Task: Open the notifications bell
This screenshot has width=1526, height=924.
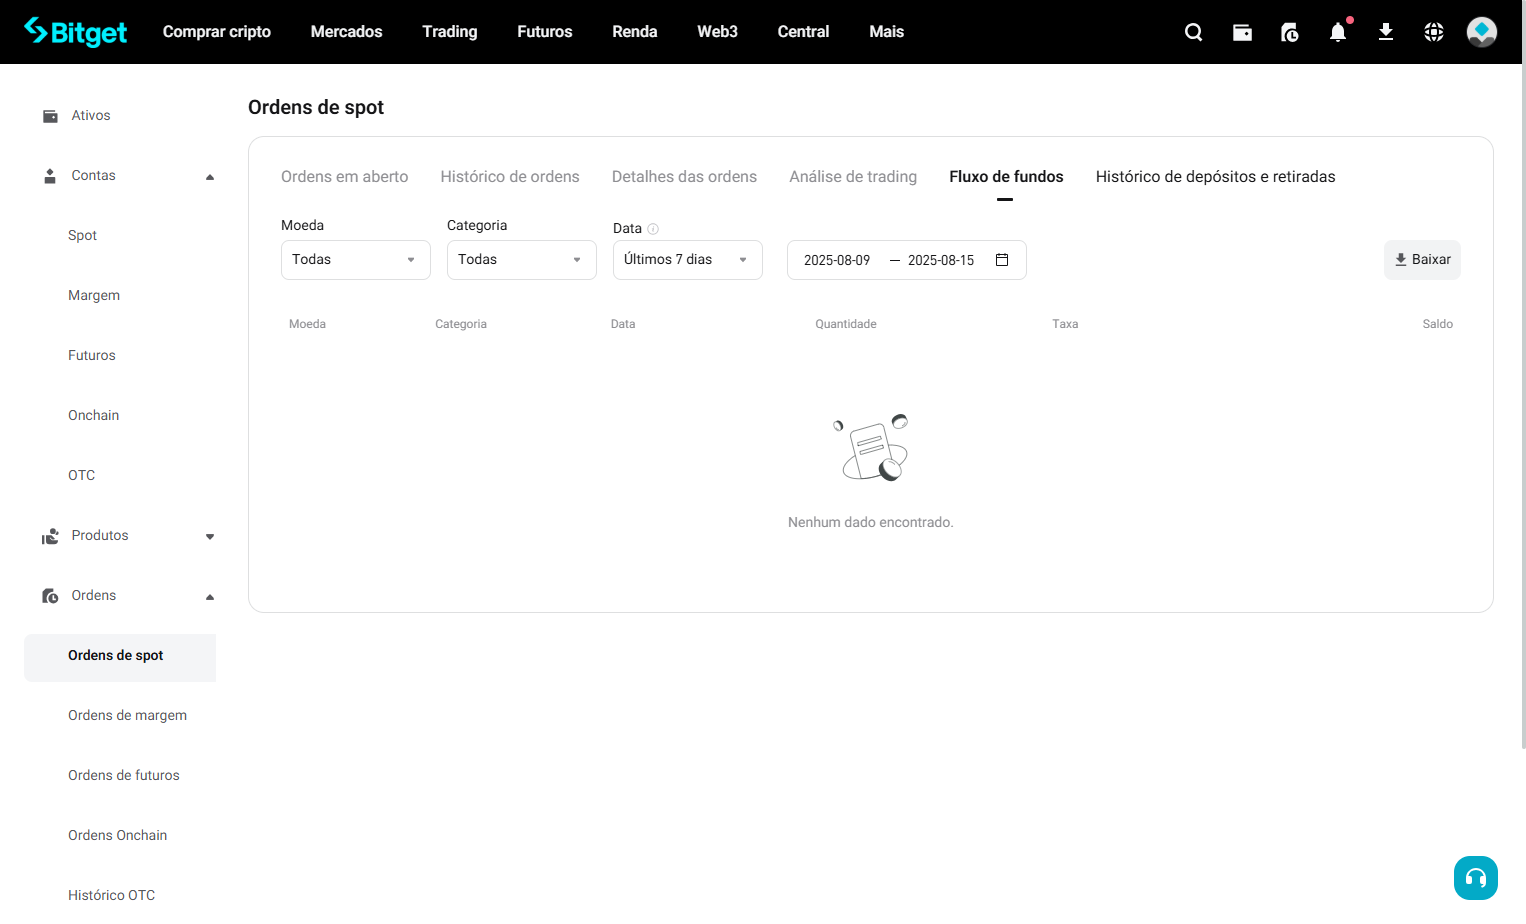Action: [x=1338, y=32]
